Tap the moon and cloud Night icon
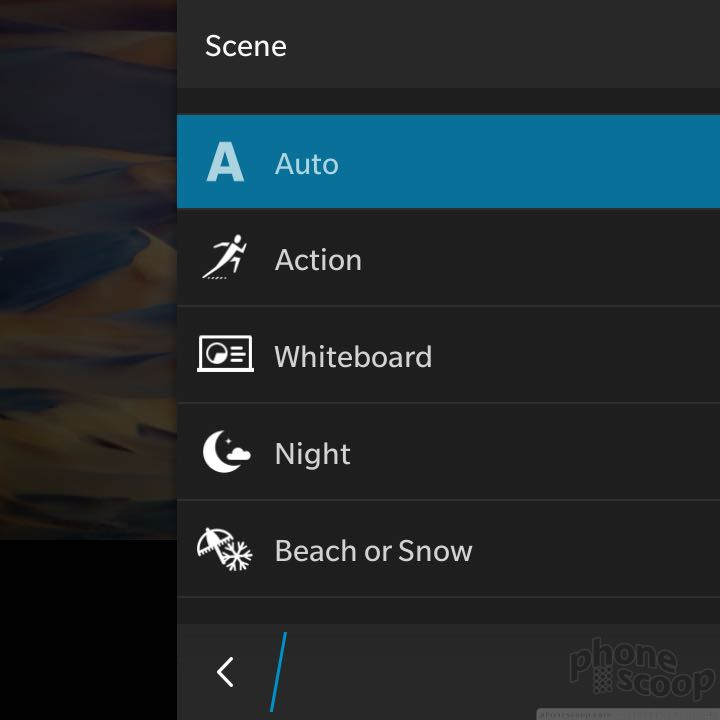The image size is (720, 720). pyautogui.click(x=226, y=451)
